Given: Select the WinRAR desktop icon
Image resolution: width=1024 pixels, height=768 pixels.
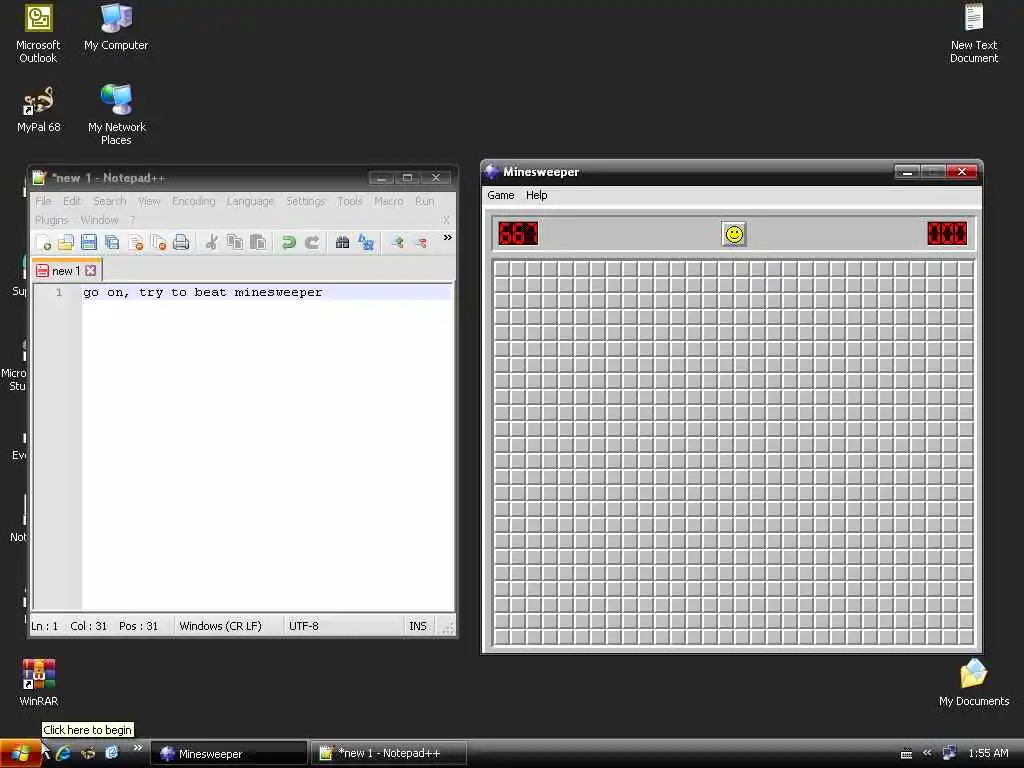Looking at the screenshot, I should pos(39,682).
